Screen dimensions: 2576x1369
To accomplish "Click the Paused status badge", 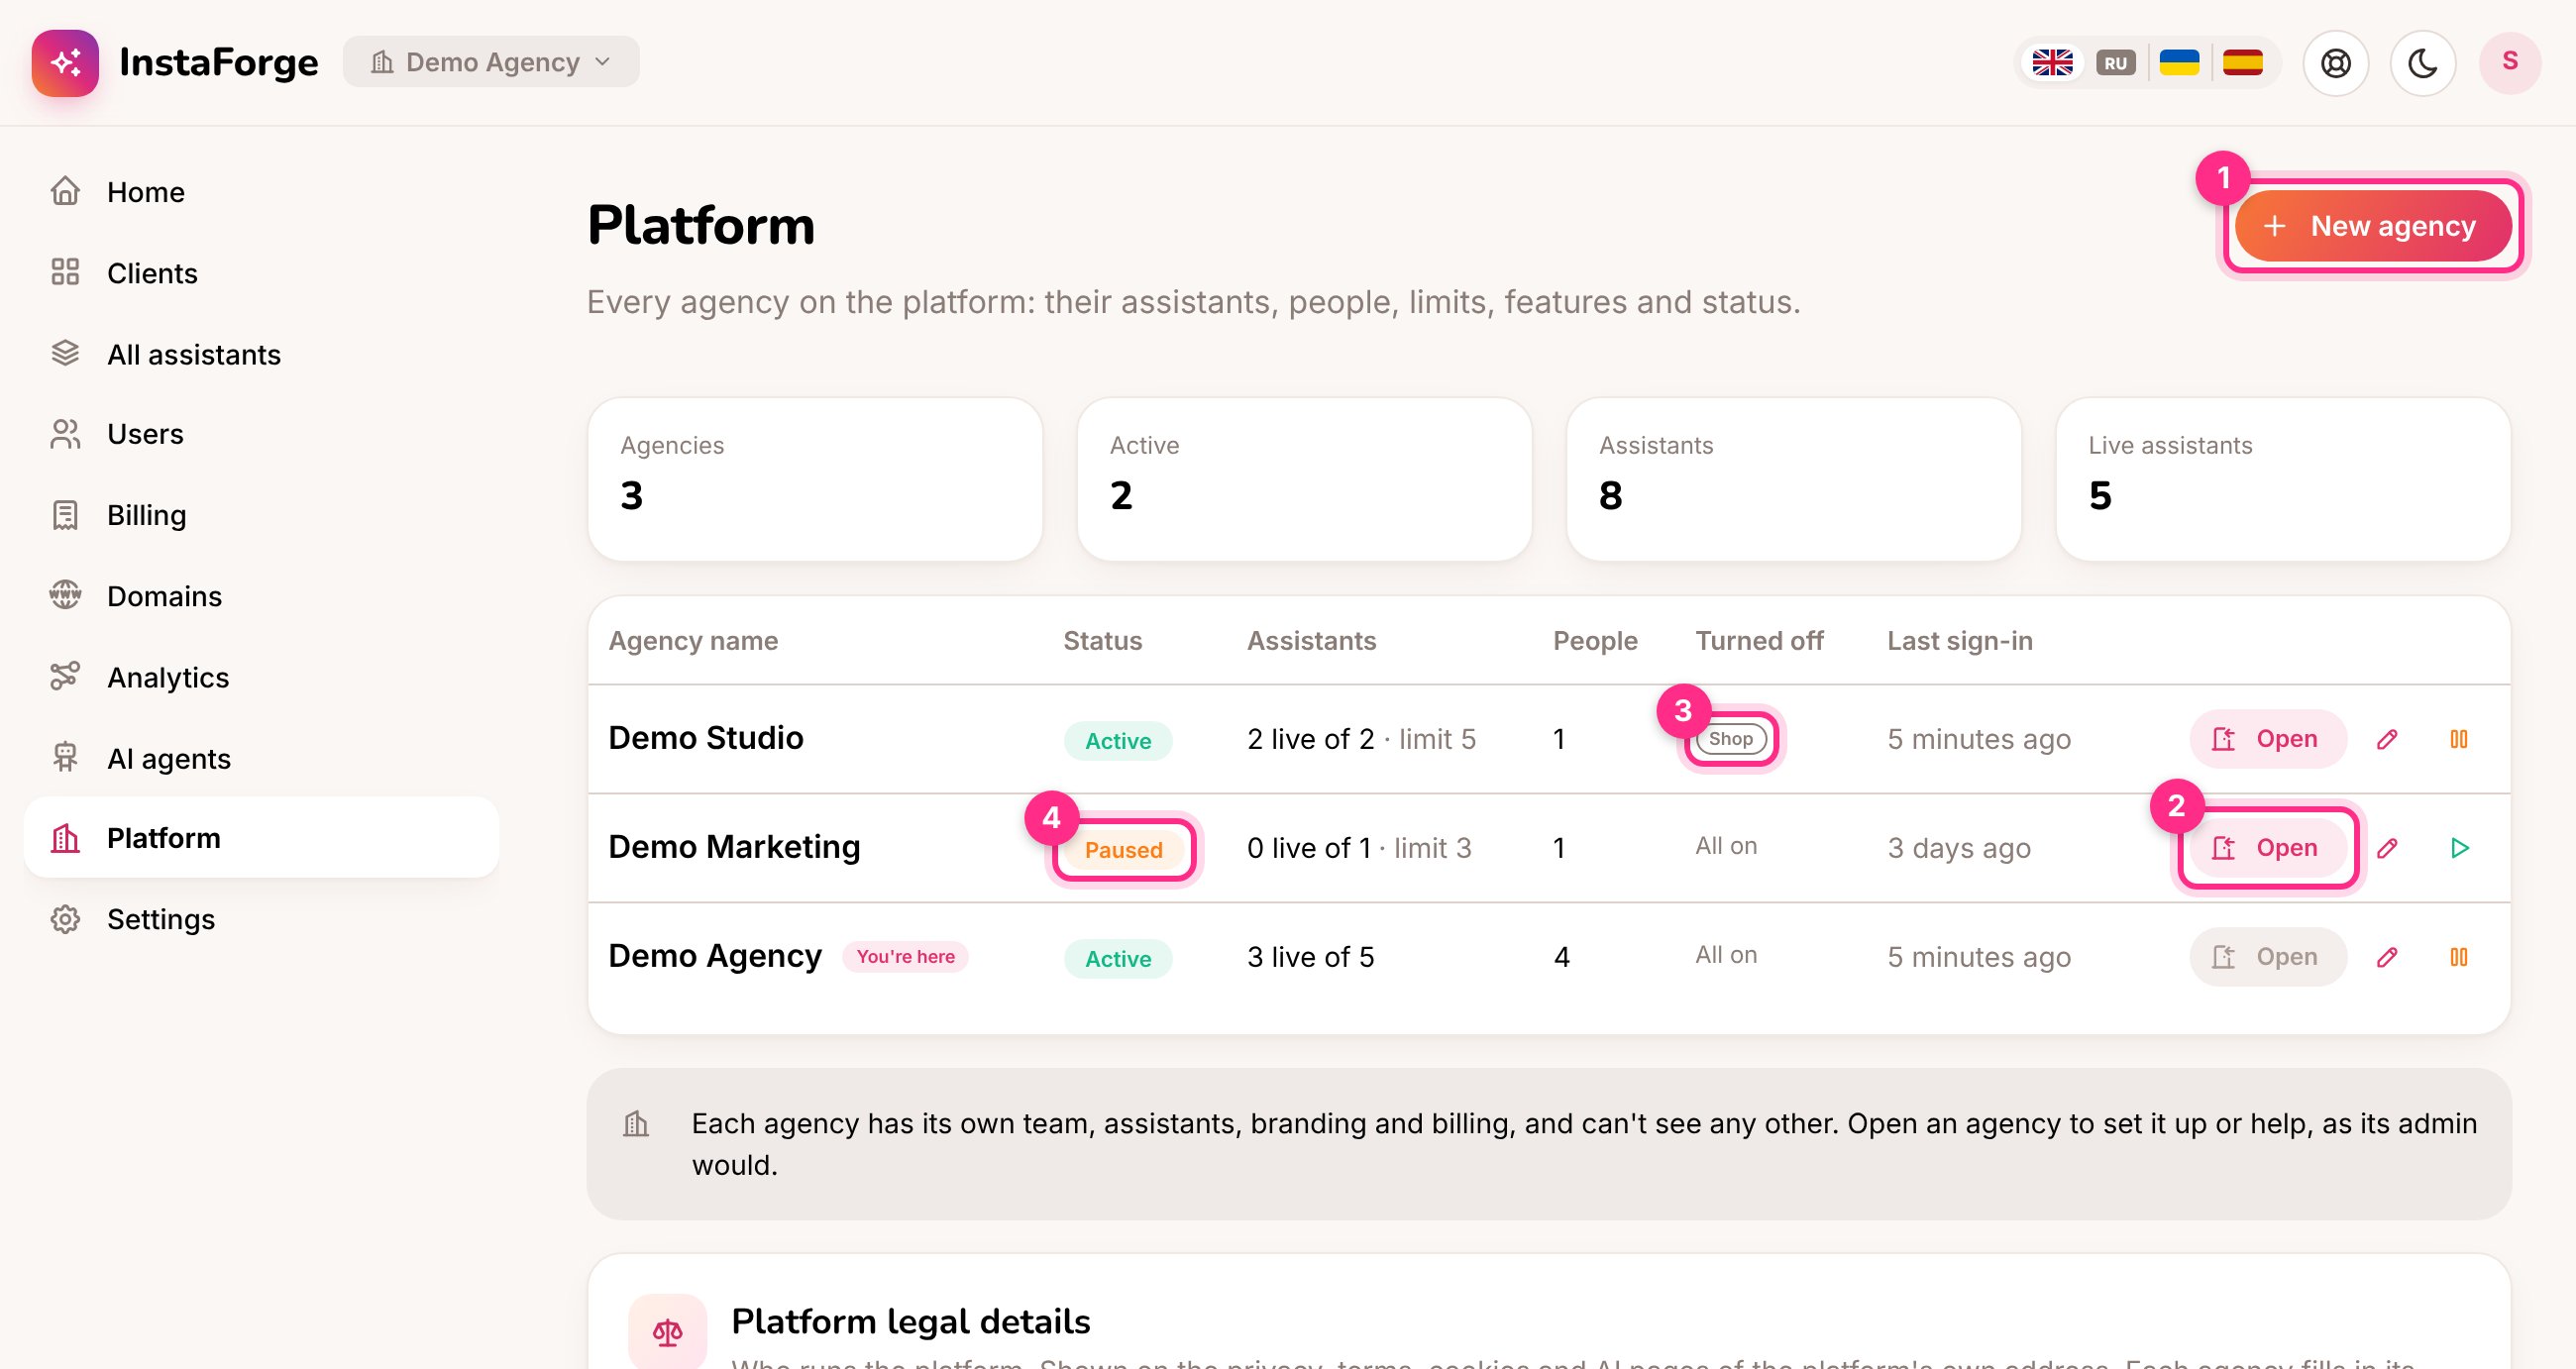I will tap(1123, 850).
